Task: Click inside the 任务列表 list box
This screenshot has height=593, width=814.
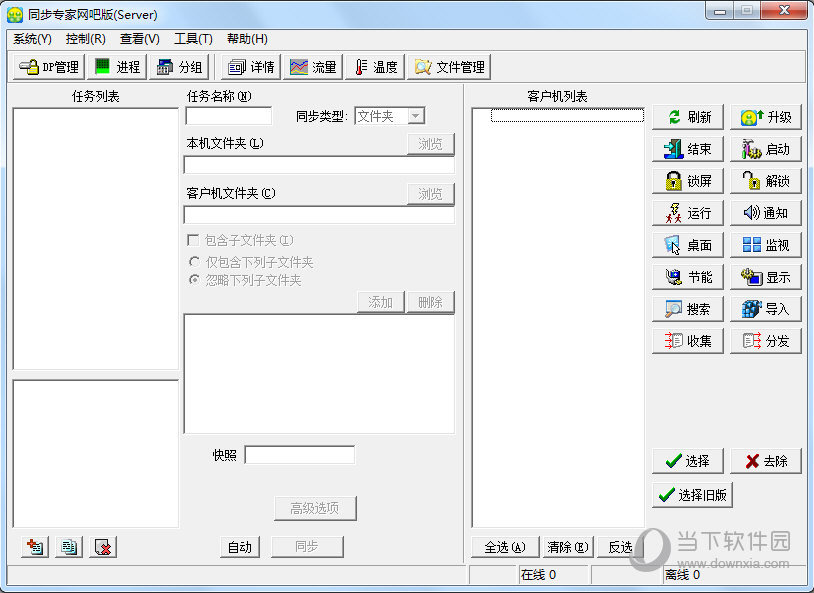Action: point(96,239)
